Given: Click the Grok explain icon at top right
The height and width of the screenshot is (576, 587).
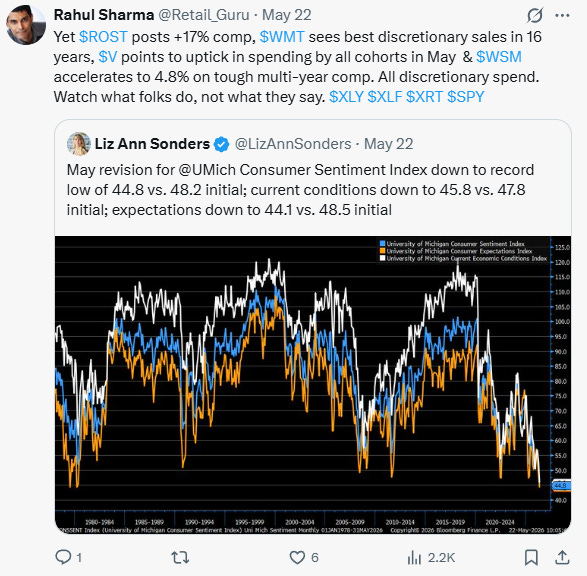Looking at the screenshot, I should 535,15.
